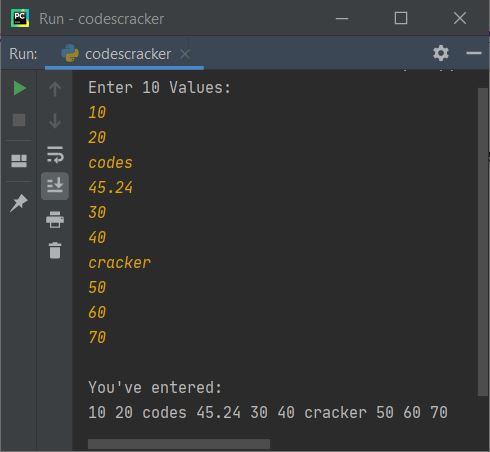Open Run panel settings gear
This screenshot has width=490, height=452.
[441, 53]
